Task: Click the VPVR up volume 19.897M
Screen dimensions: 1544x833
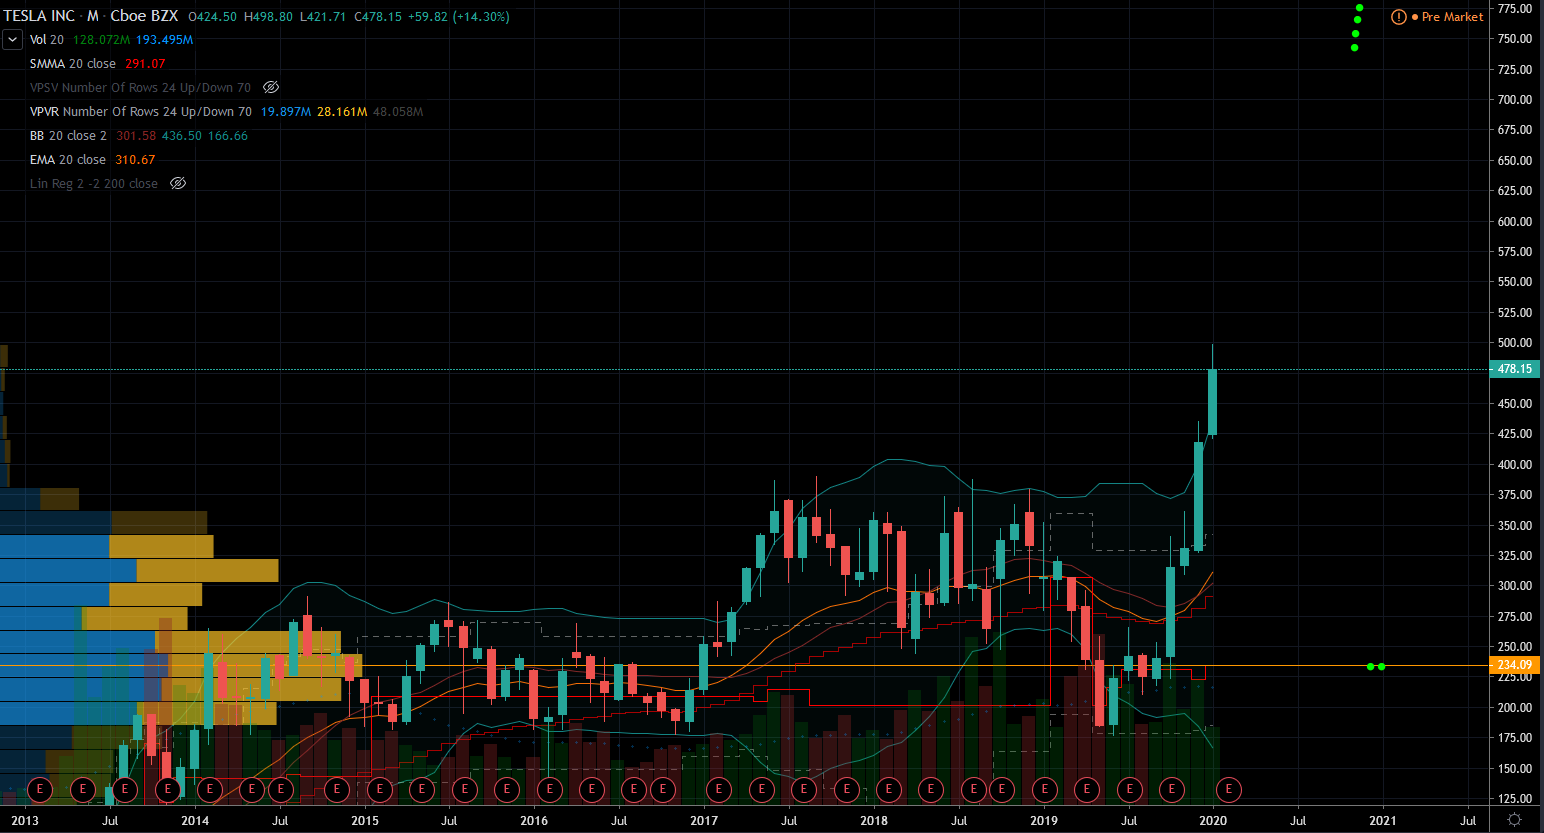Action: click(x=286, y=112)
